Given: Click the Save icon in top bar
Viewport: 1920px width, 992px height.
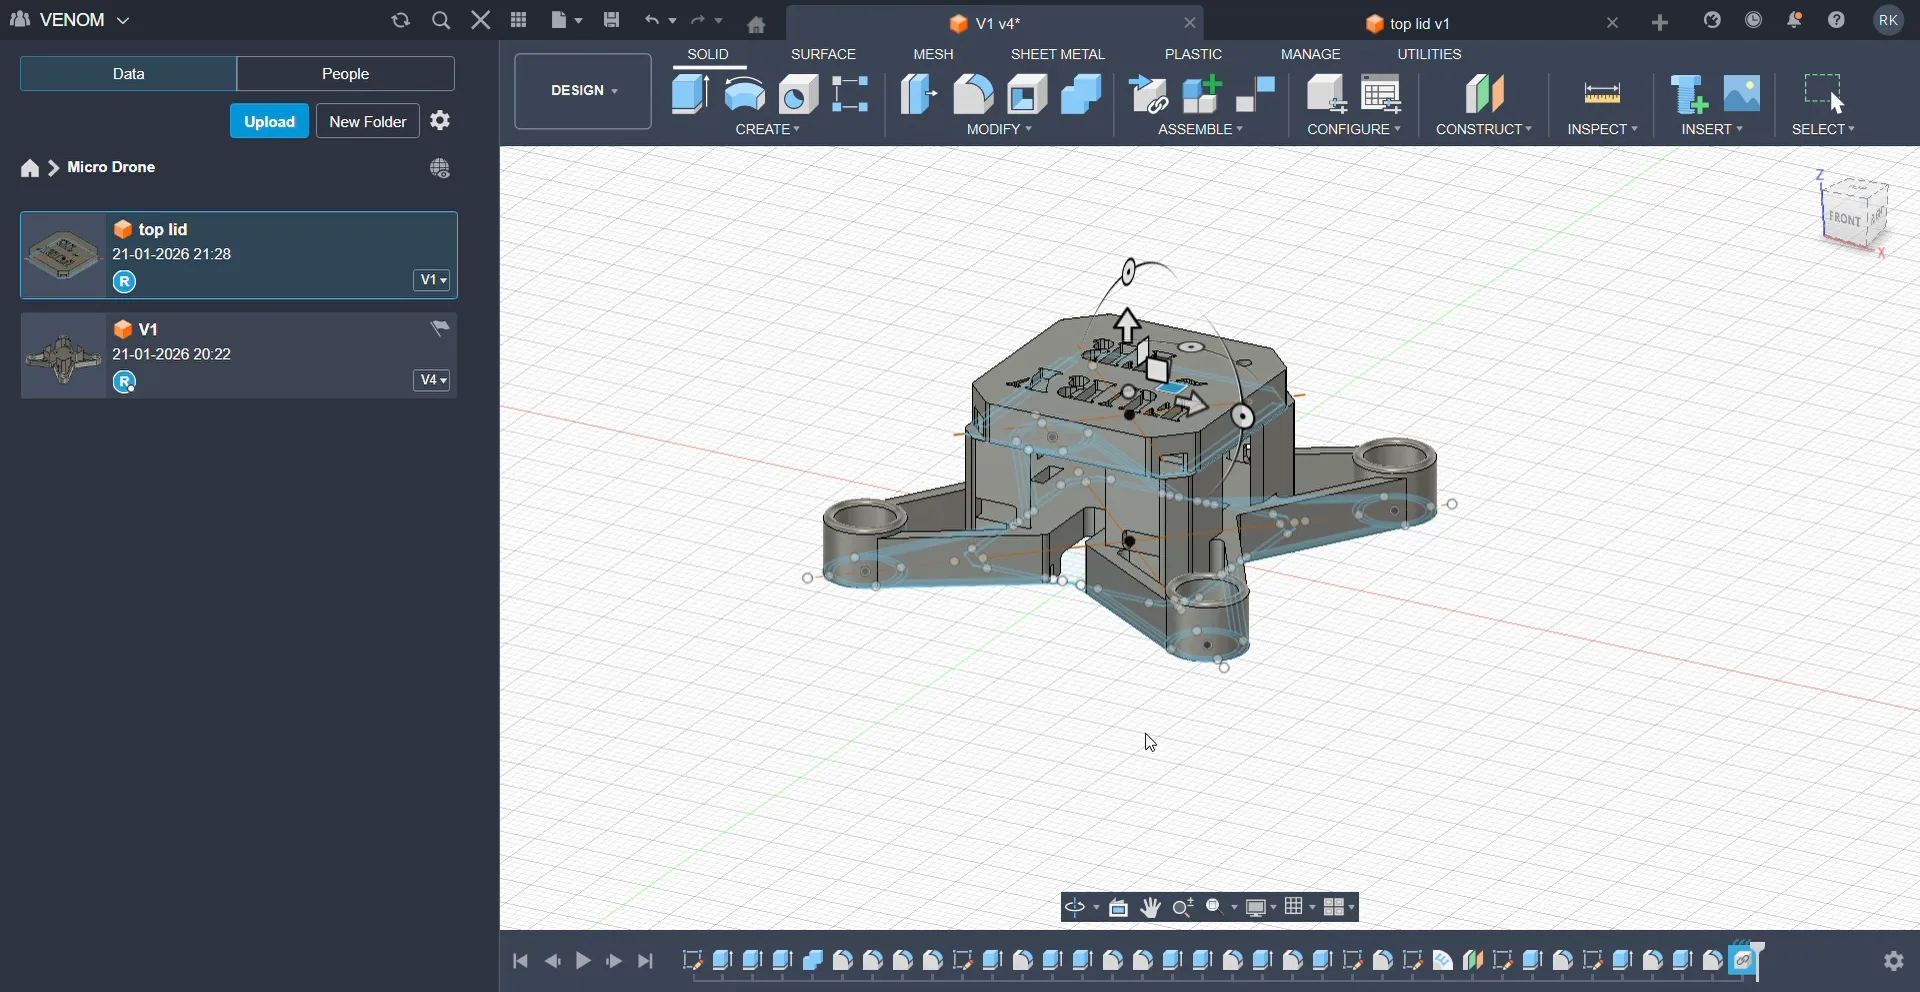Looking at the screenshot, I should [612, 20].
